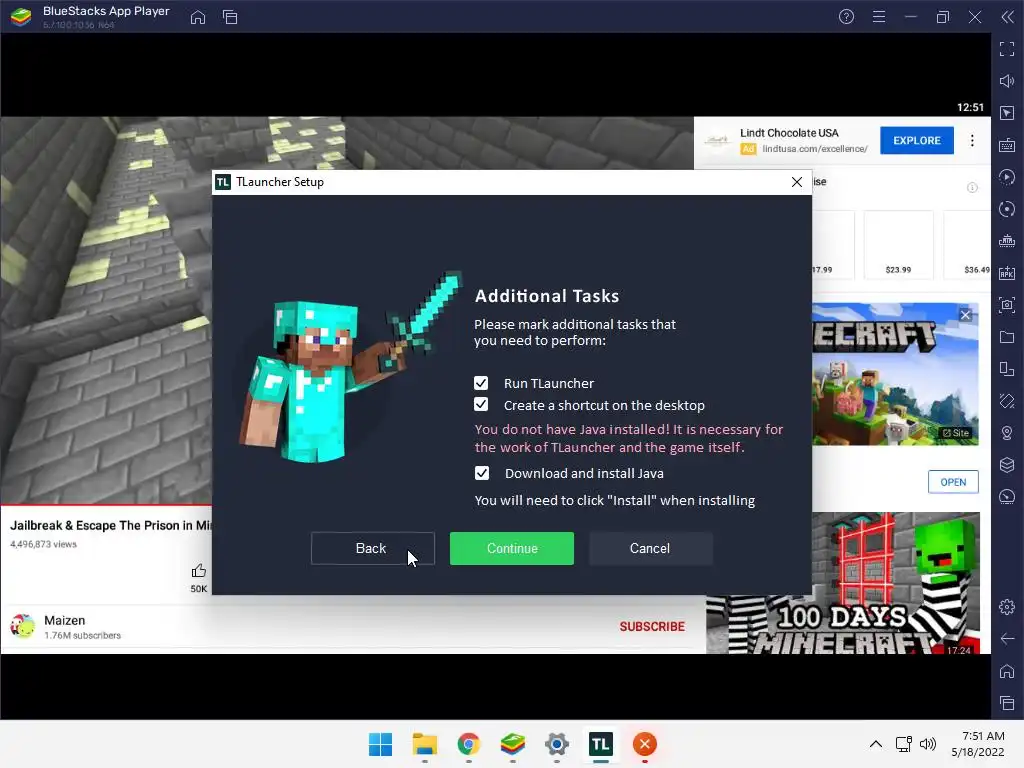Toggle BlueStacks fullscreen mode icon
Screen dimensions: 1024x768
tap(1006, 49)
